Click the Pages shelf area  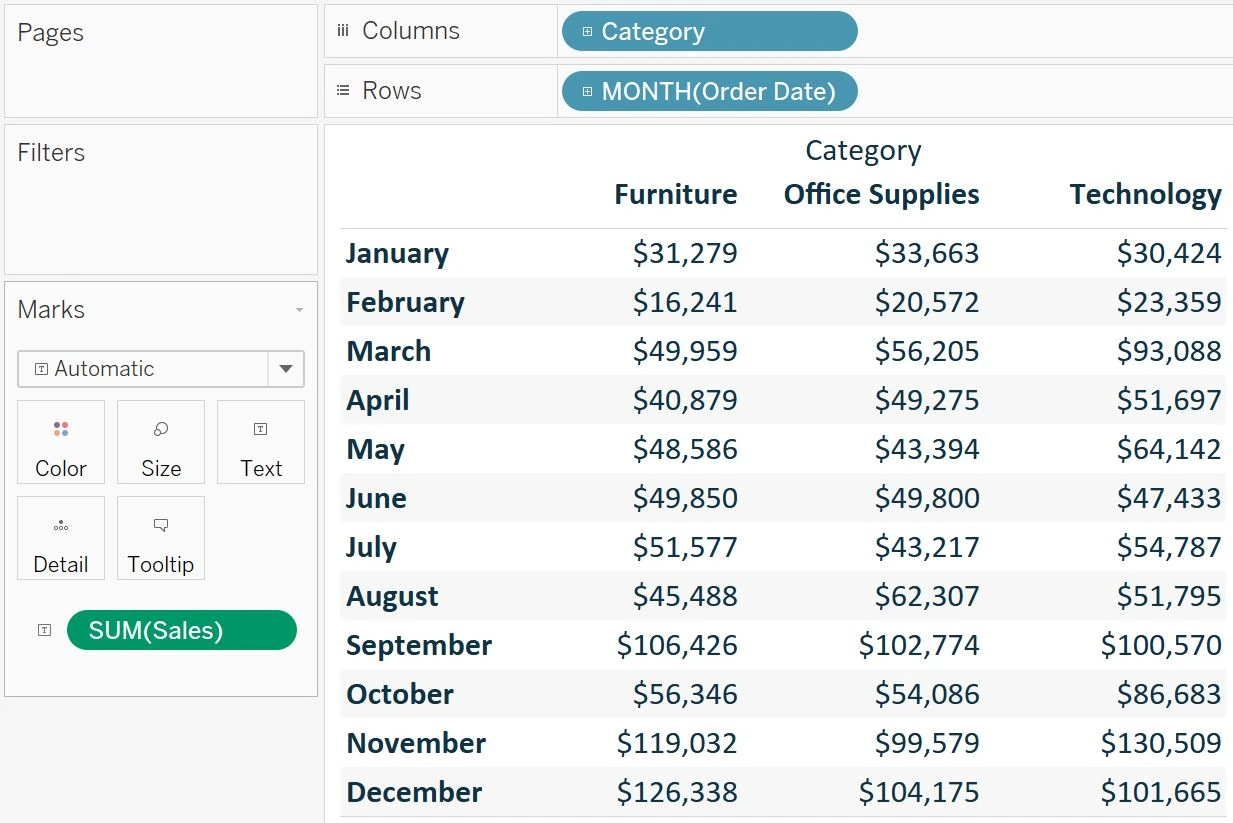point(160,60)
